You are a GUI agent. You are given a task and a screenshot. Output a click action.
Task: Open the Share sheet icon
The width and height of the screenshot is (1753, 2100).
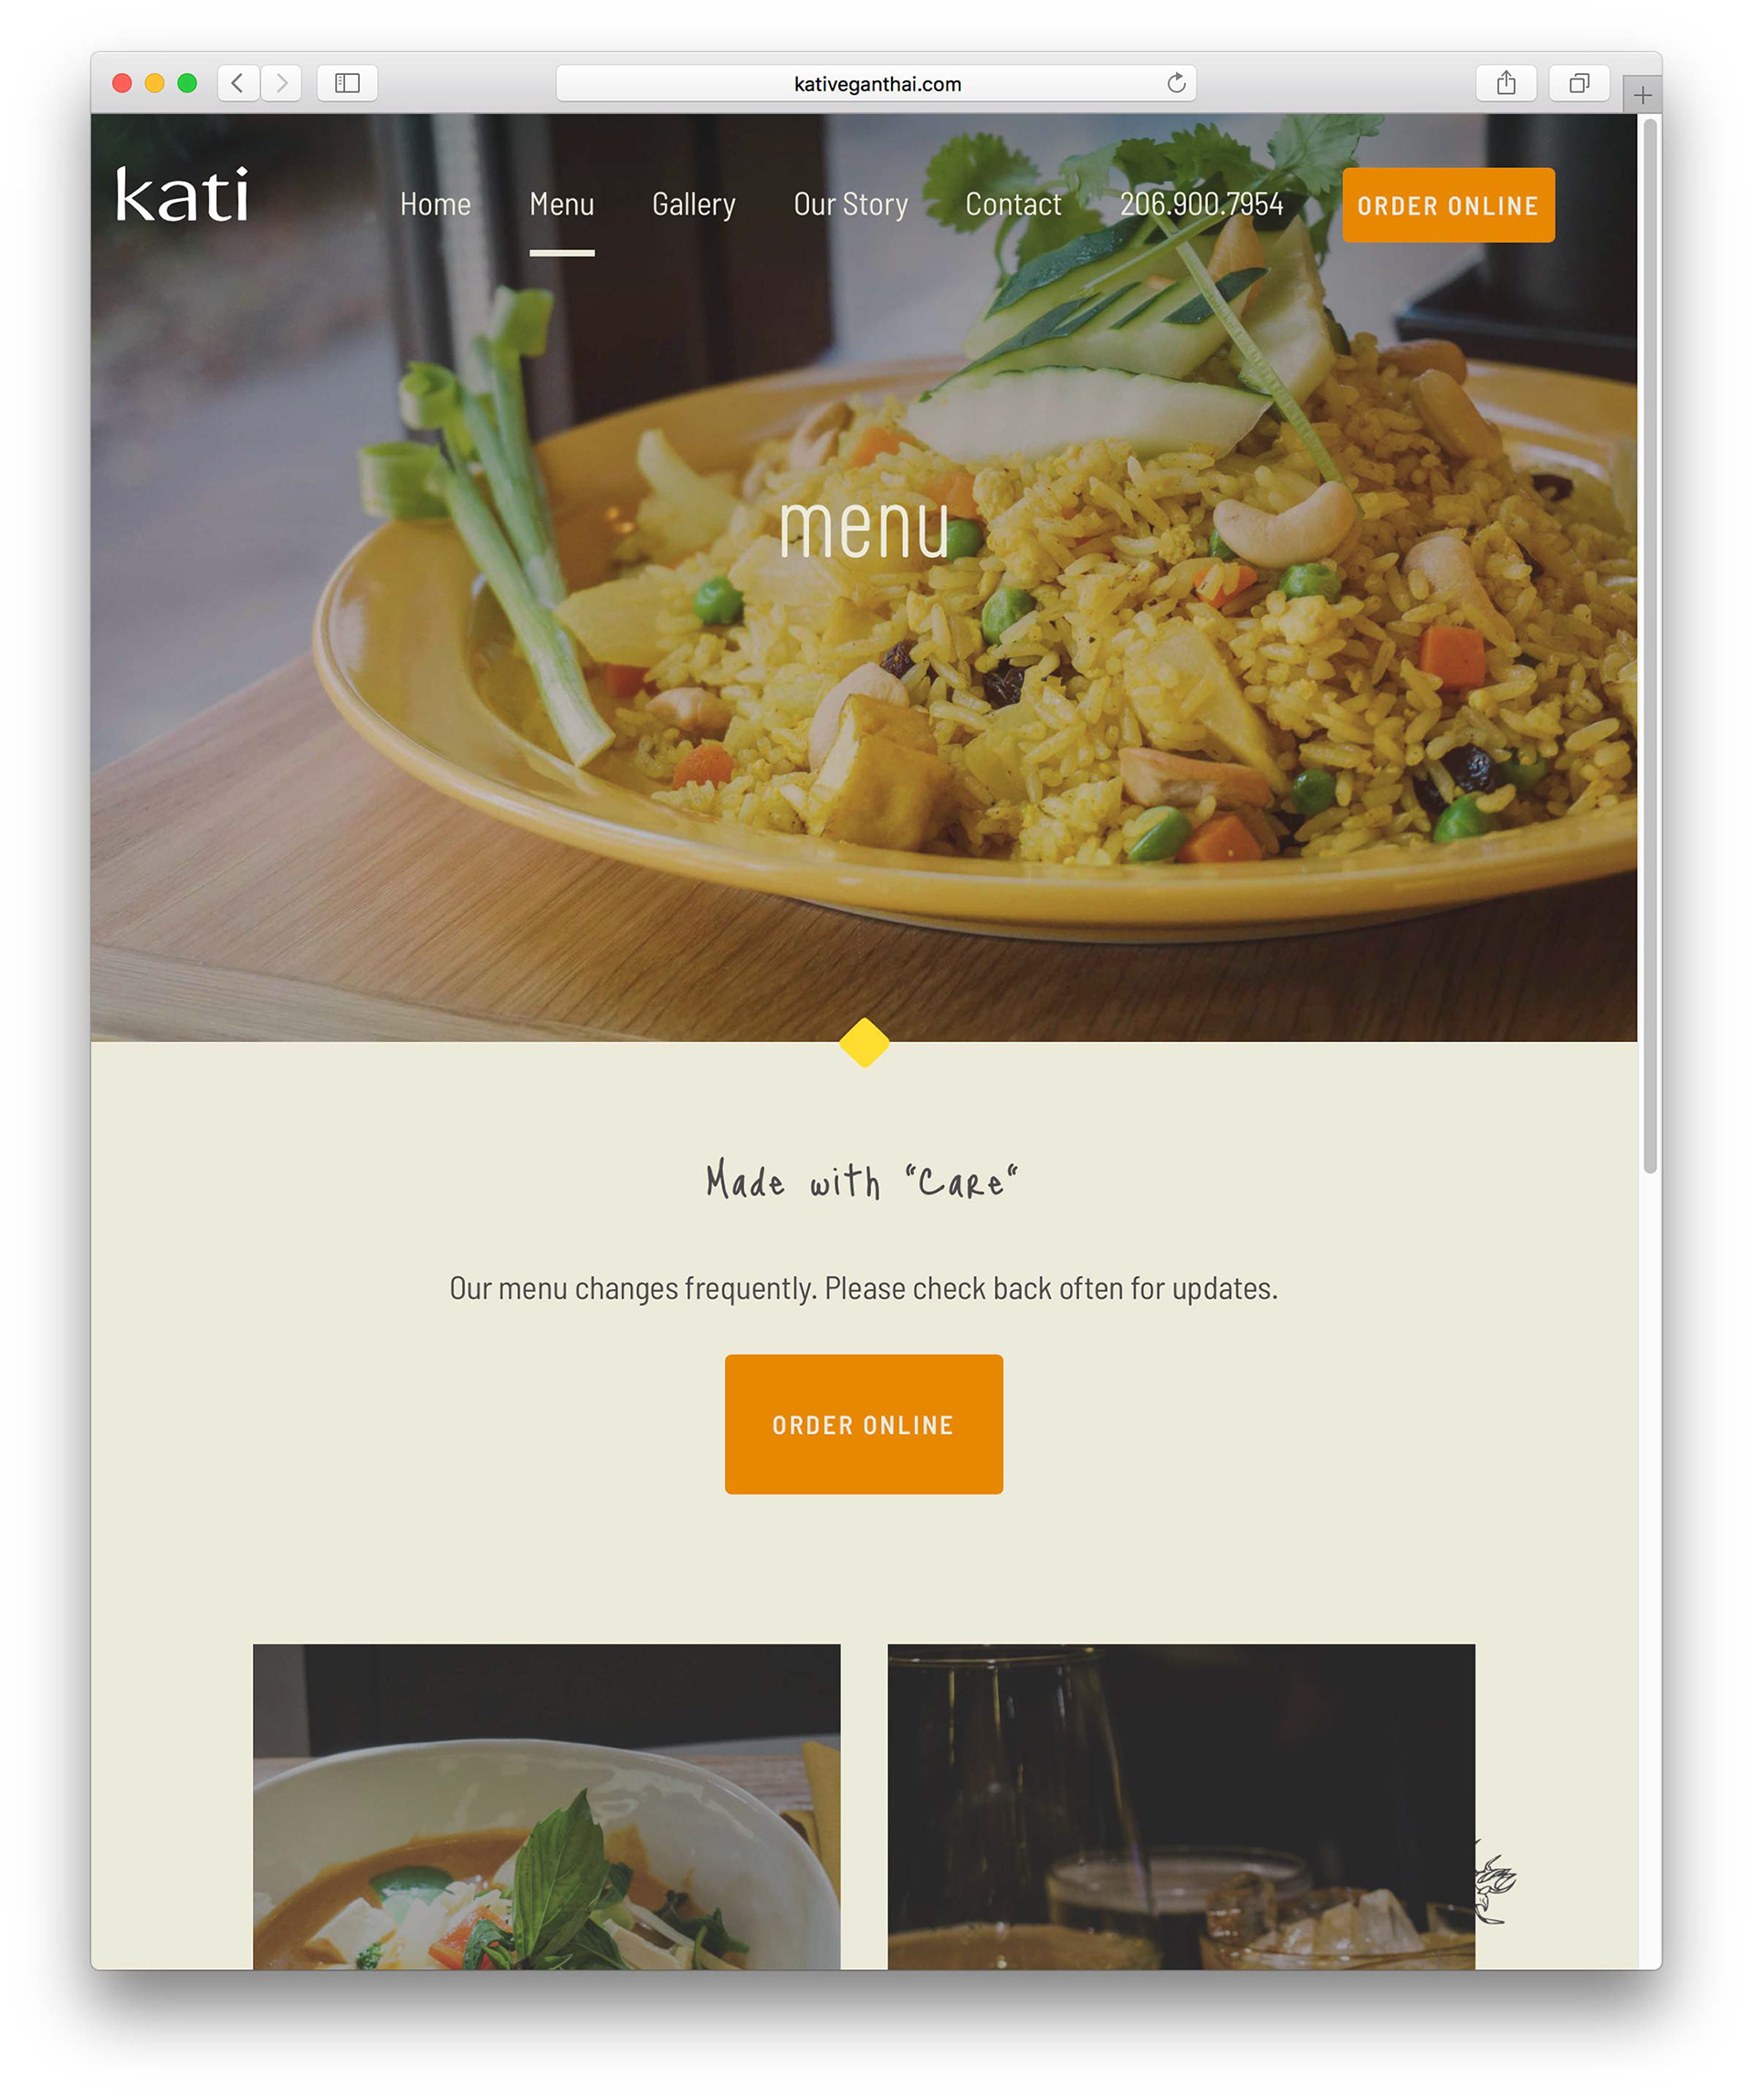[x=1506, y=83]
